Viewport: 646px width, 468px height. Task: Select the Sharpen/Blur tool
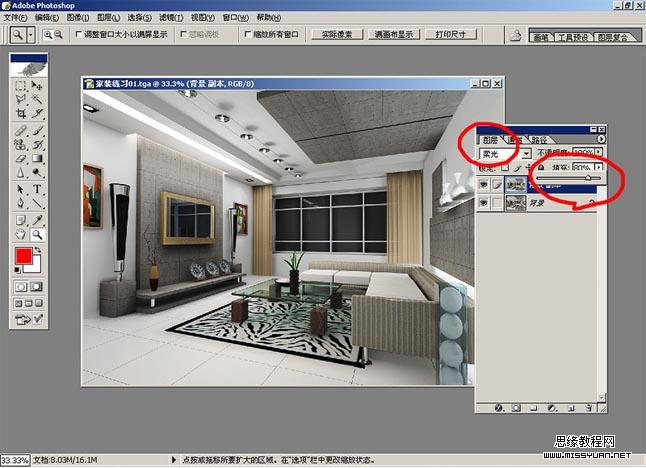point(20,173)
